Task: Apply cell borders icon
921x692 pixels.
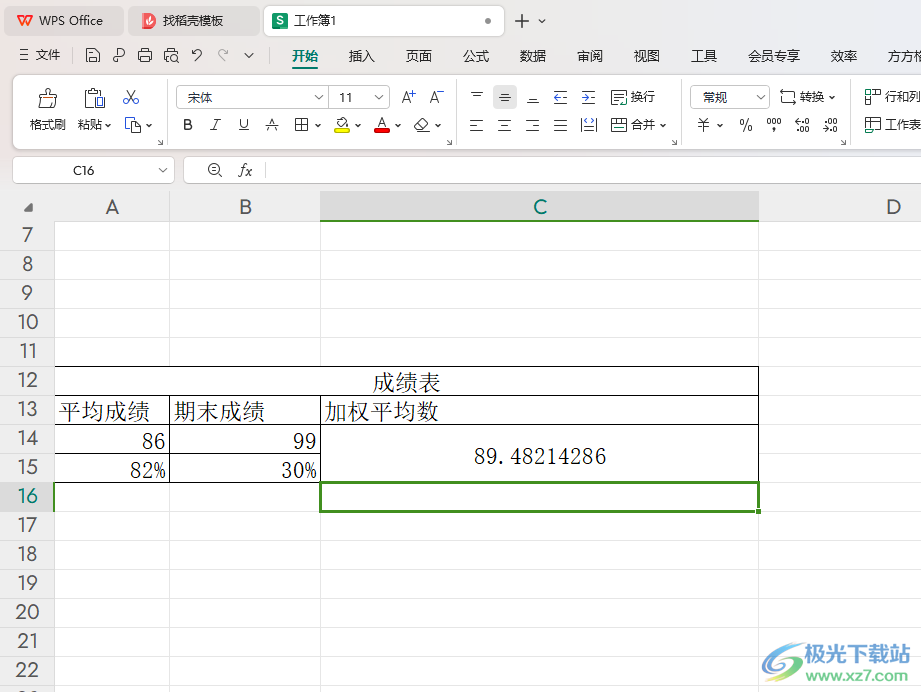Action: click(301, 125)
